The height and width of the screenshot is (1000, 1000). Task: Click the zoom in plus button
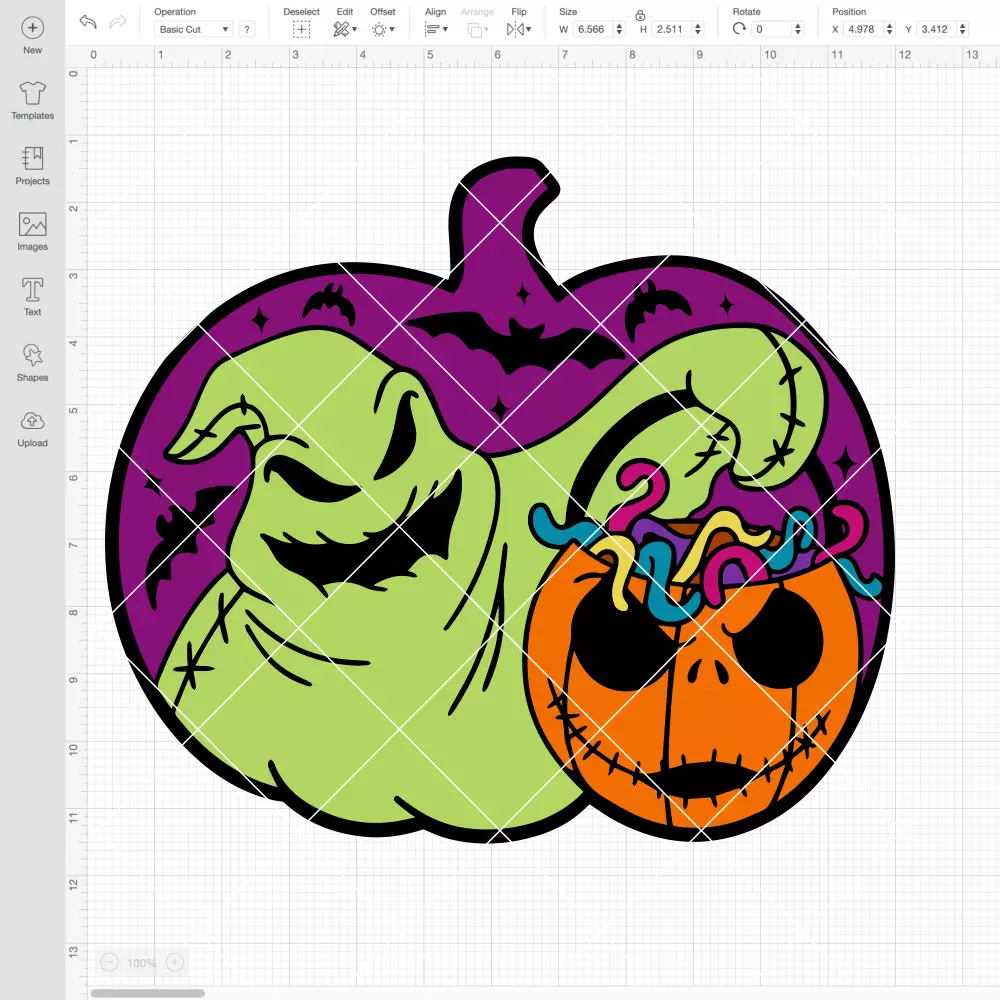point(175,962)
